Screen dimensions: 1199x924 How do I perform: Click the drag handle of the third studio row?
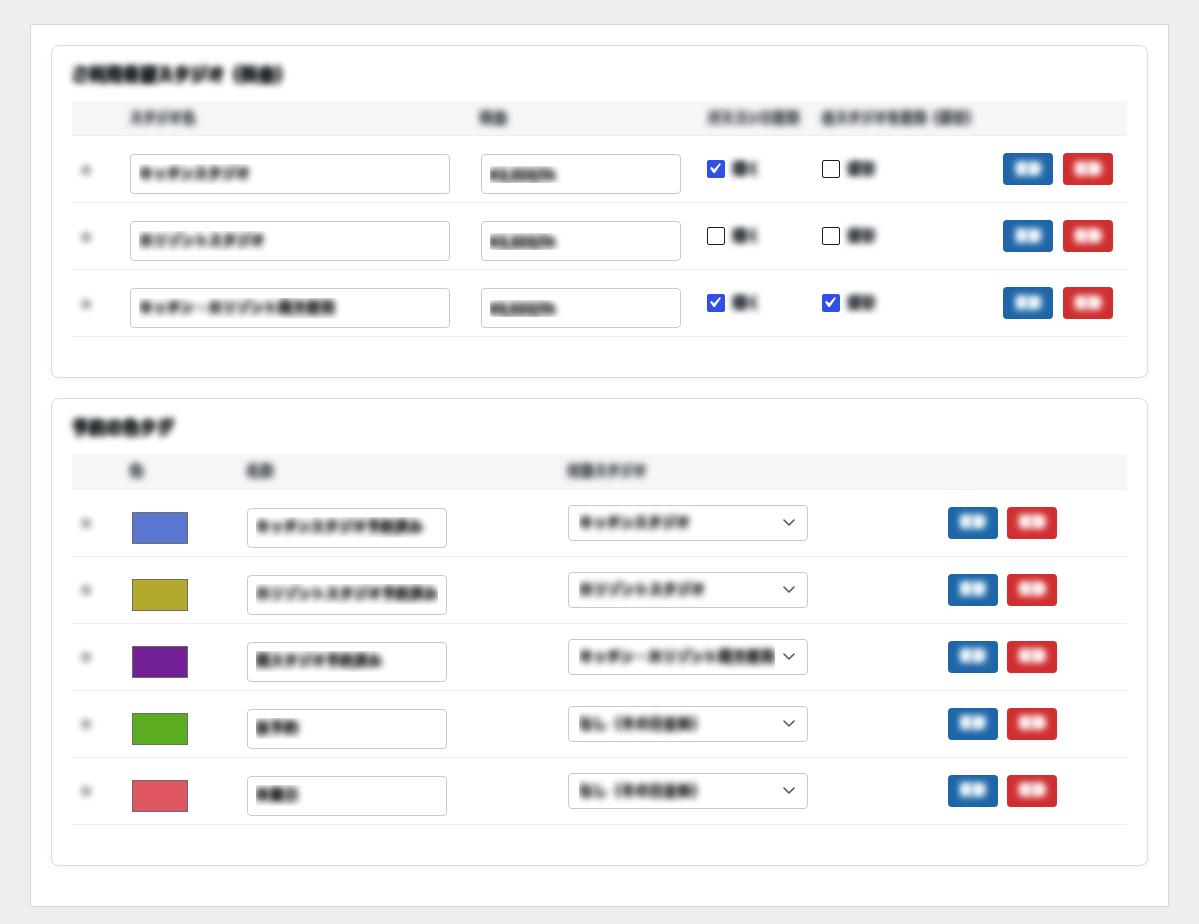[86, 304]
